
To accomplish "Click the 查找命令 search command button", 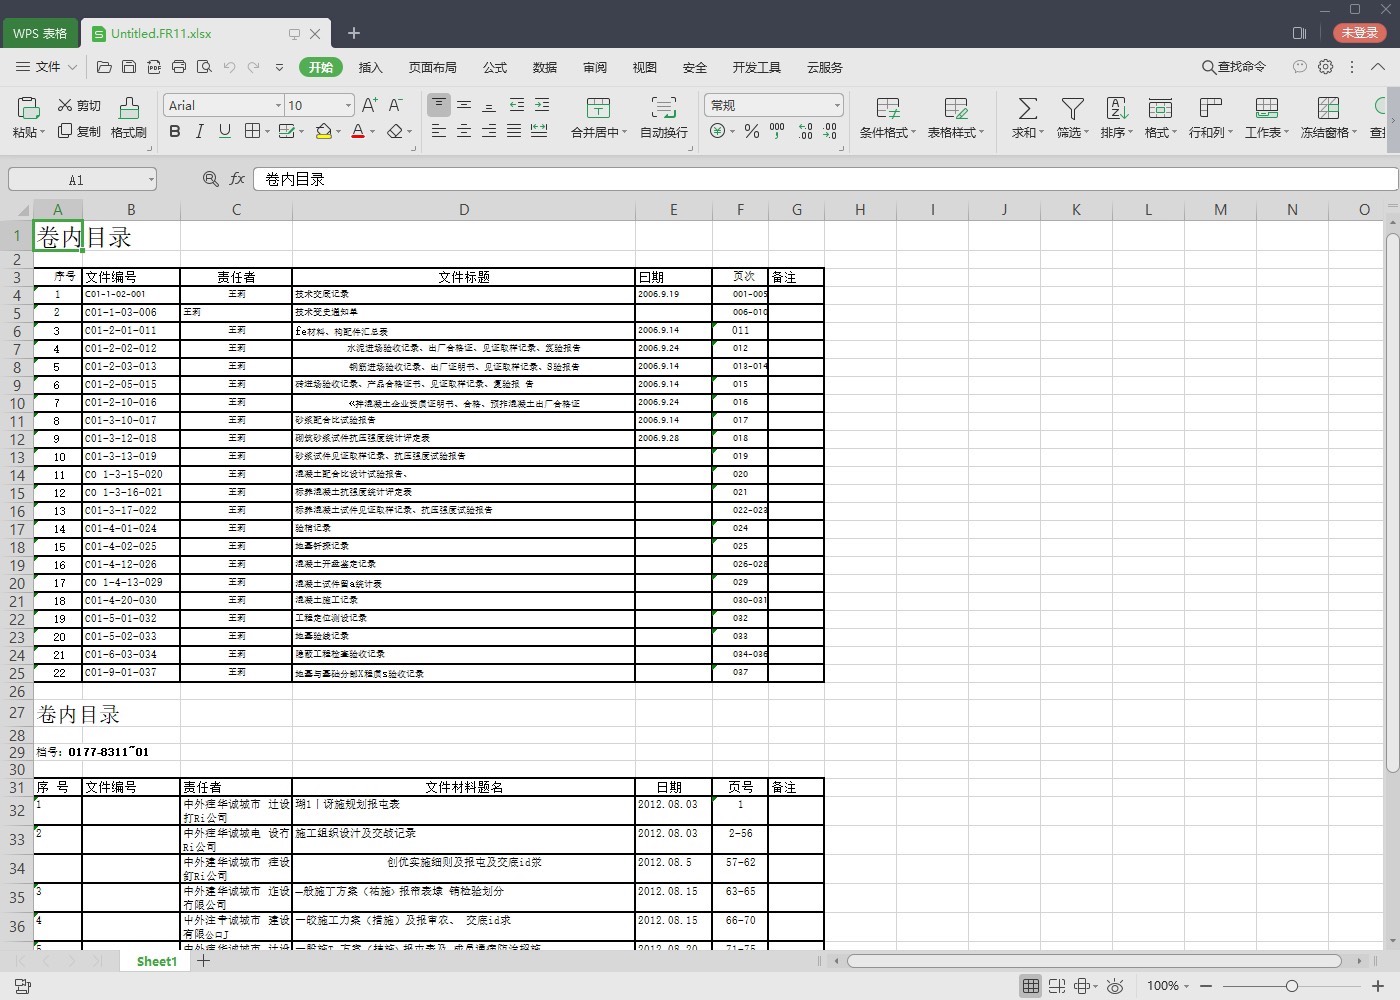I will pos(1234,67).
